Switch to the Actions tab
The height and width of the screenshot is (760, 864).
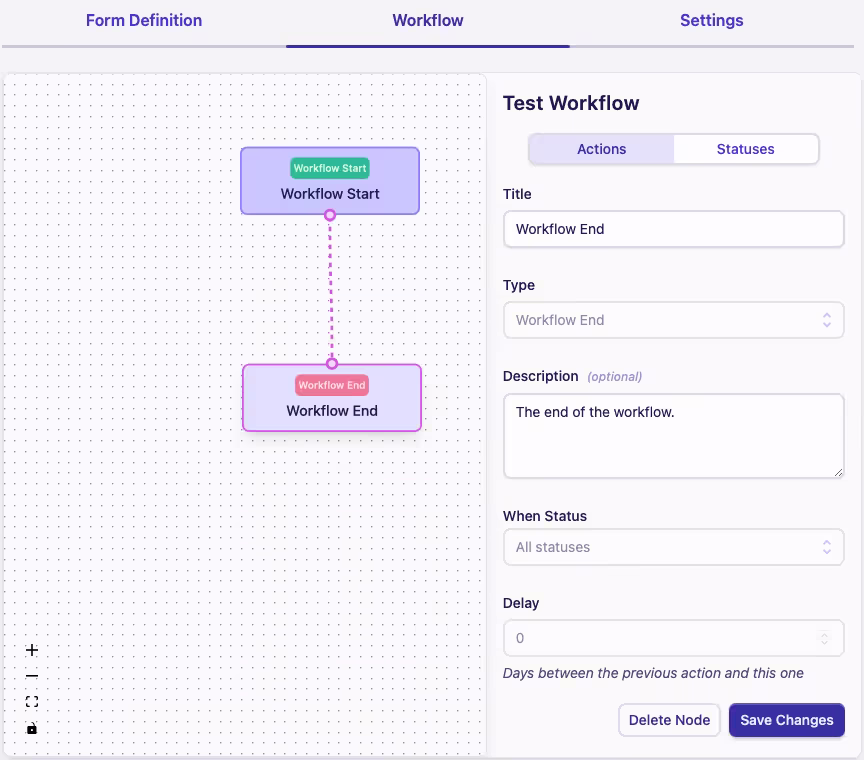click(x=601, y=148)
